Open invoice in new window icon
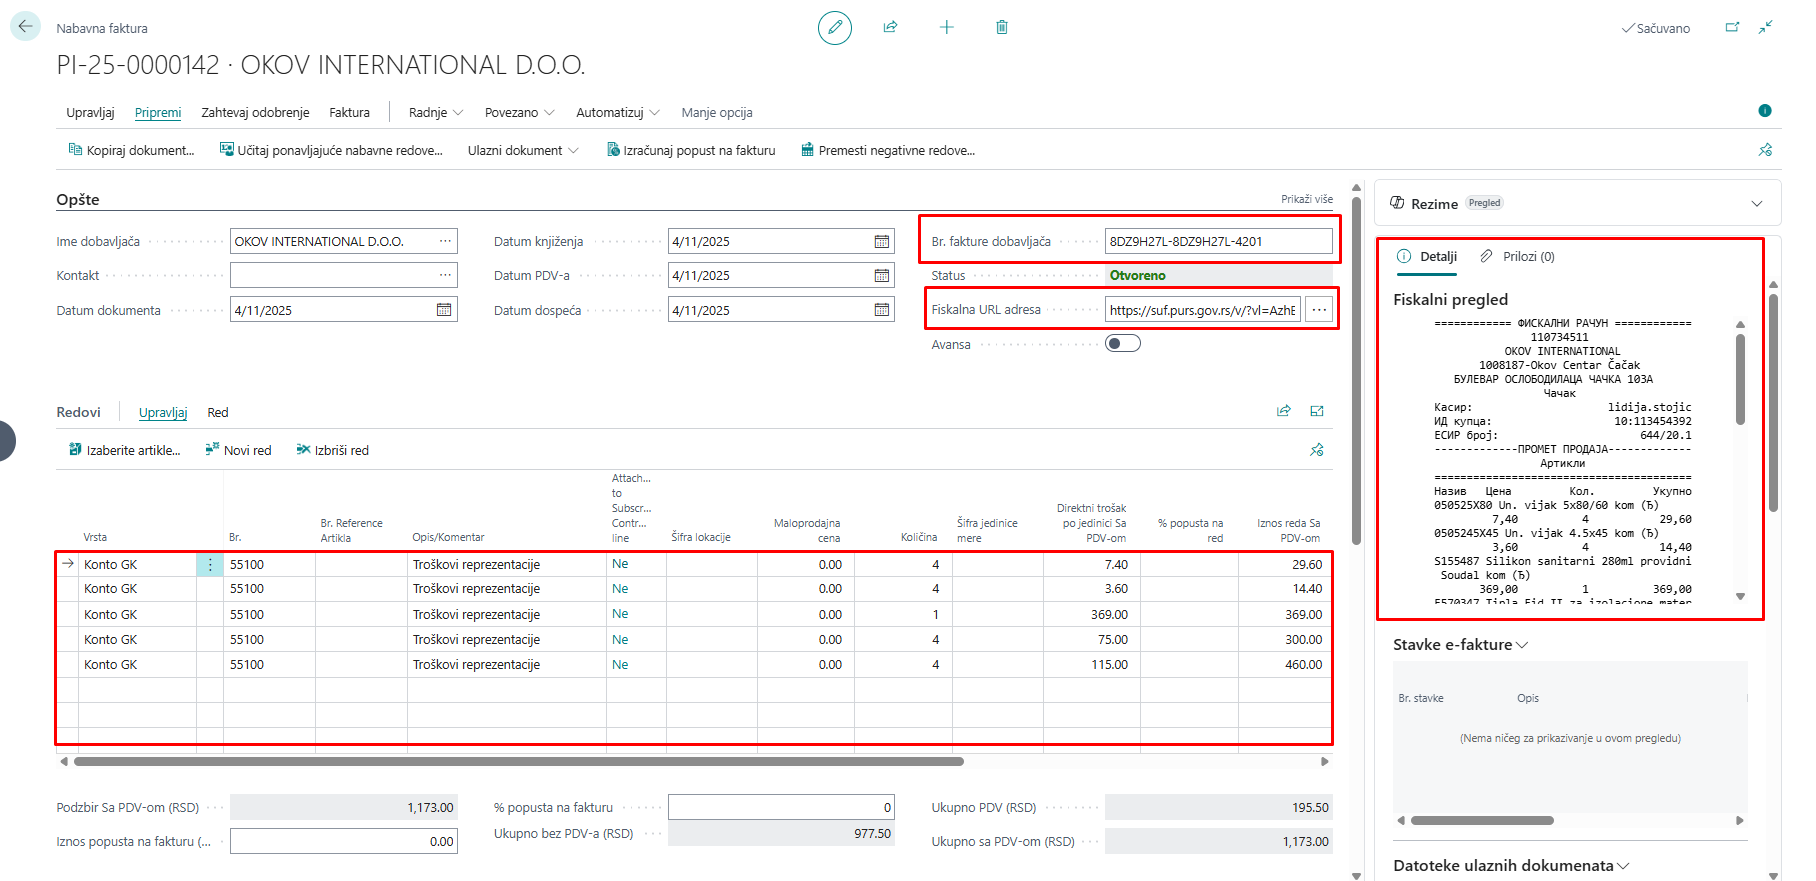The width and height of the screenshot is (1816, 881). (x=1732, y=28)
